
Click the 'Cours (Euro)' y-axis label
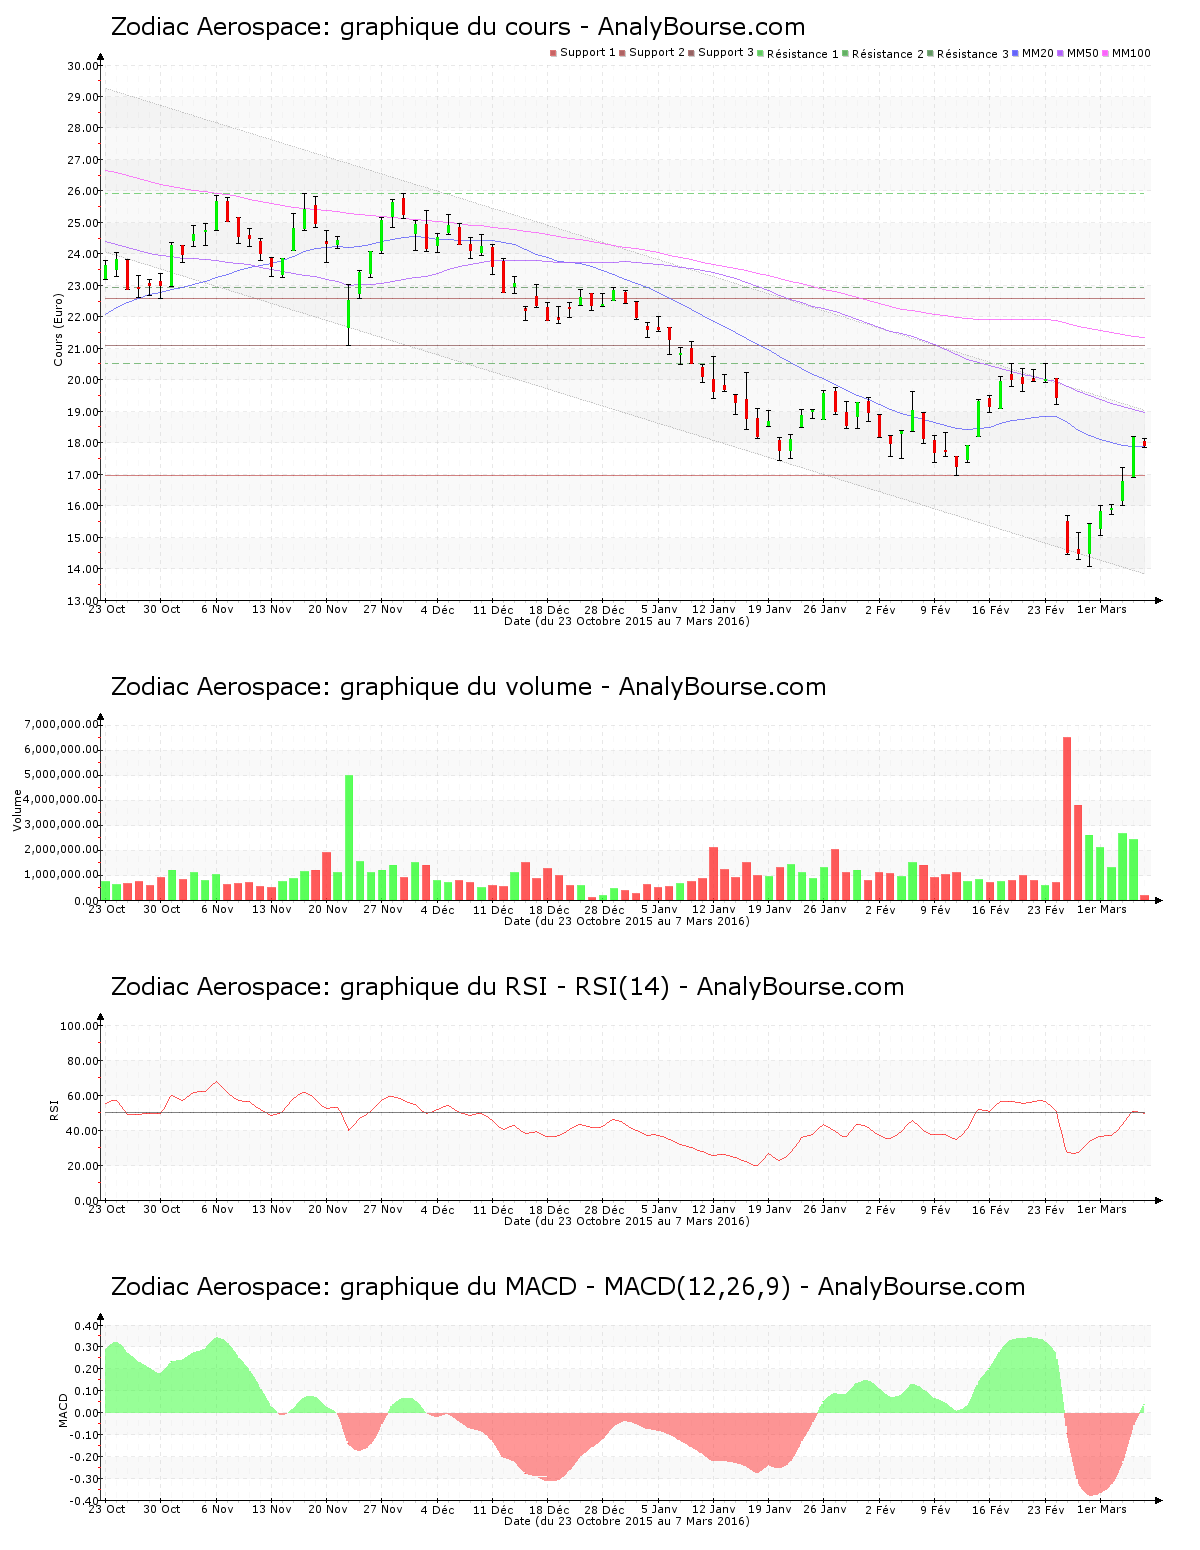tap(58, 332)
